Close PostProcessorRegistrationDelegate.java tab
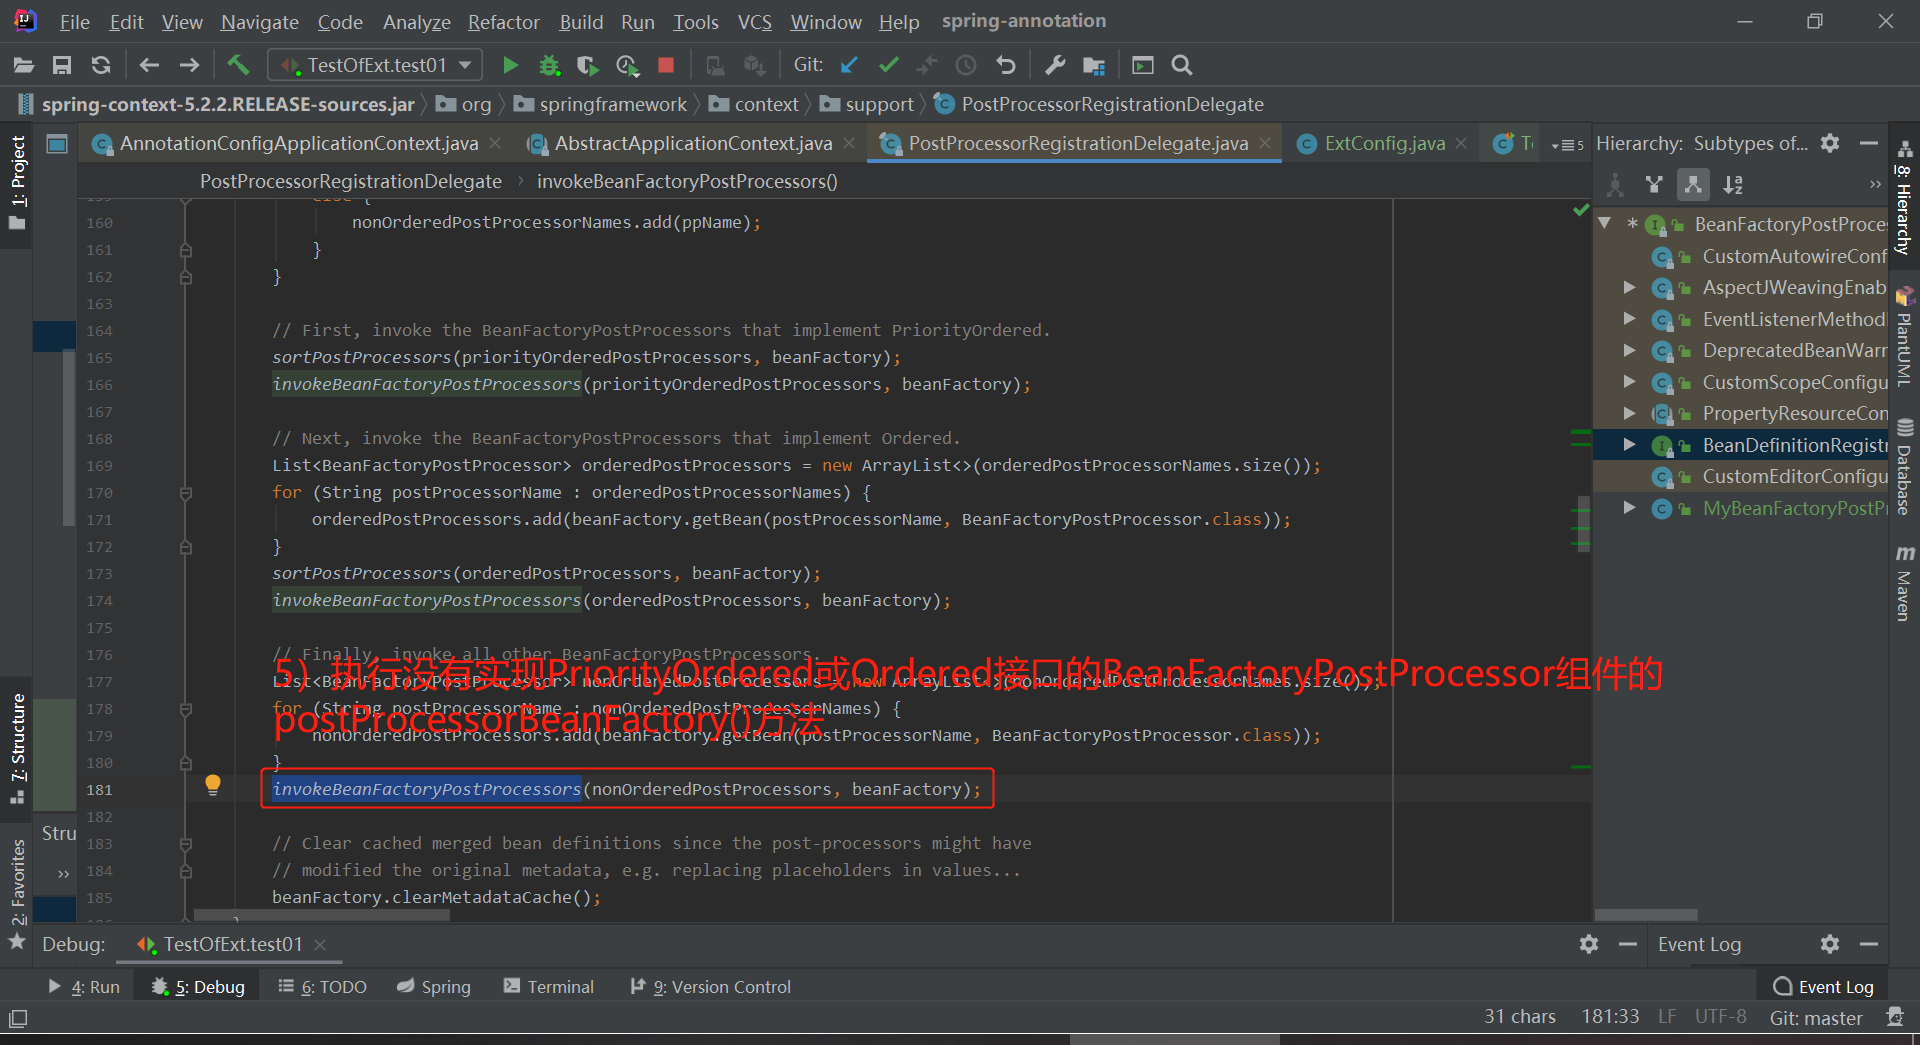This screenshot has width=1920, height=1045. pyautogui.click(x=1265, y=144)
